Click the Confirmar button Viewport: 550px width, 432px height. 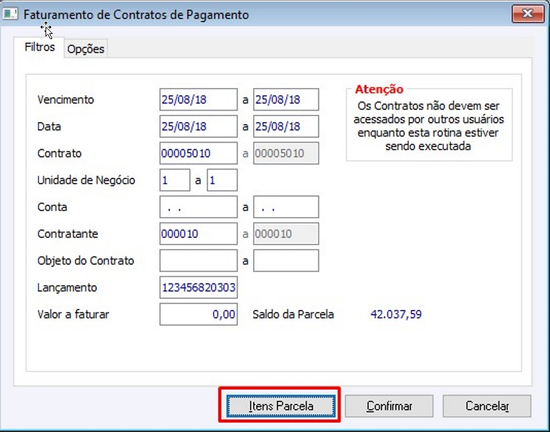[x=389, y=406]
